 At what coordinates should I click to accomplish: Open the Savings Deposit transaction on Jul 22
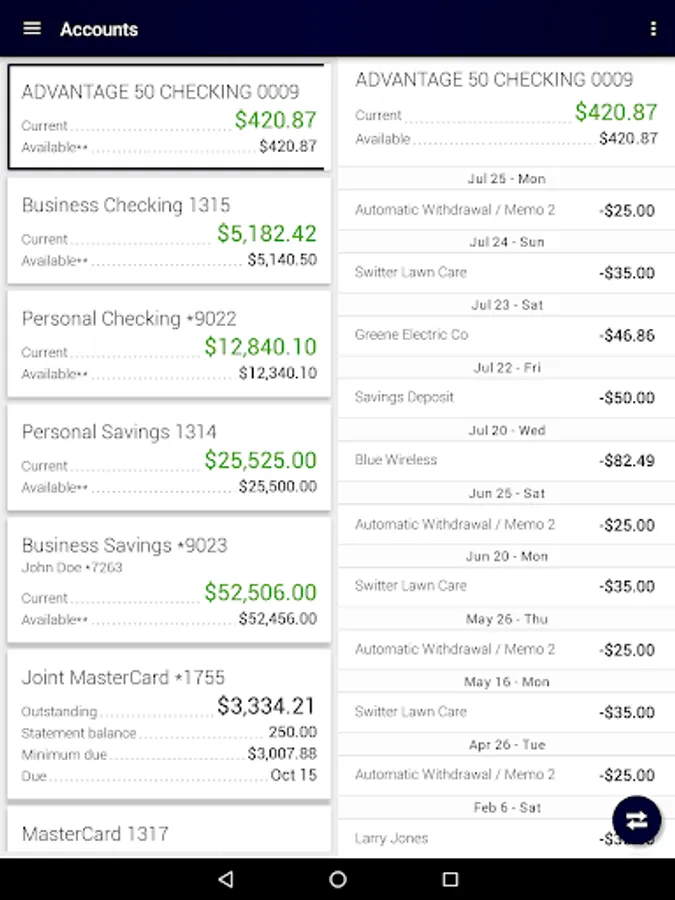coord(506,398)
